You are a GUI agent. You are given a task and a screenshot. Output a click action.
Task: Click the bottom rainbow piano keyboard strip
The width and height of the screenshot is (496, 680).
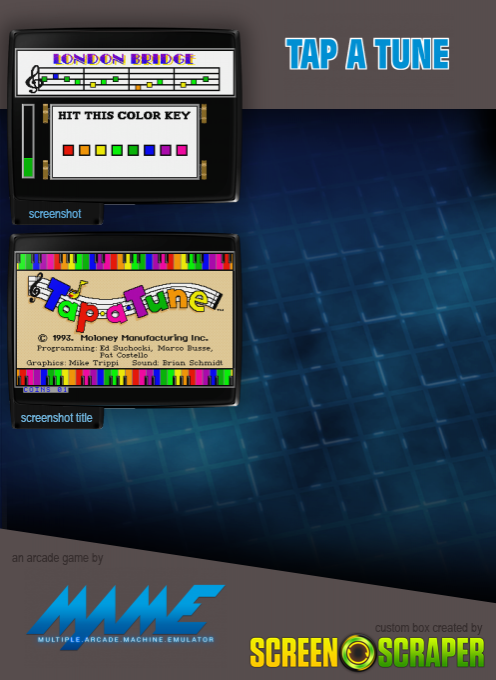tap(125, 377)
